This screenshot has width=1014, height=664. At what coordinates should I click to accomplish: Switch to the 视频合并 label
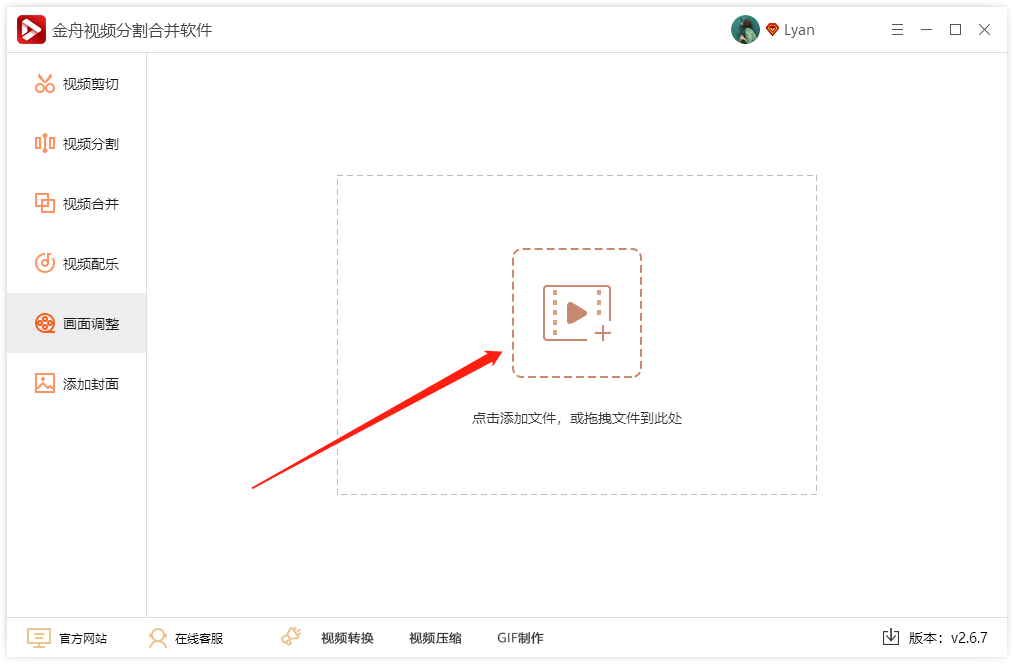pos(91,204)
